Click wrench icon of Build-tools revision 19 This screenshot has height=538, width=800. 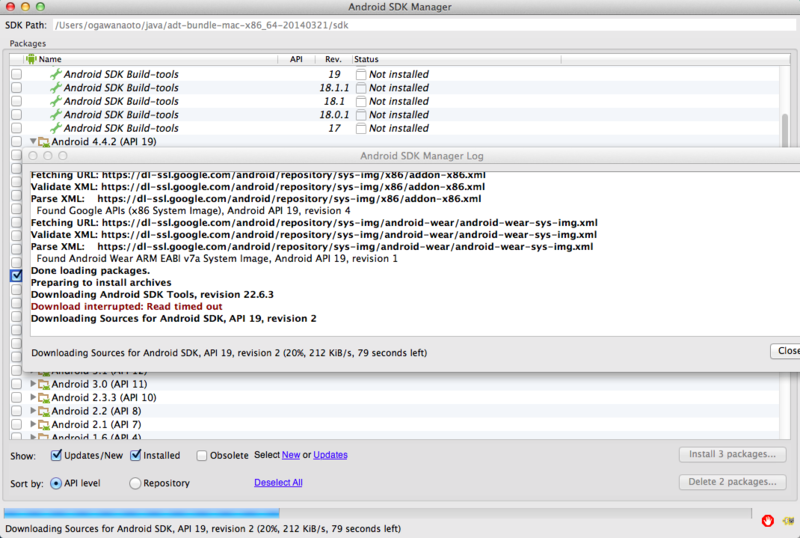pos(56,74)
